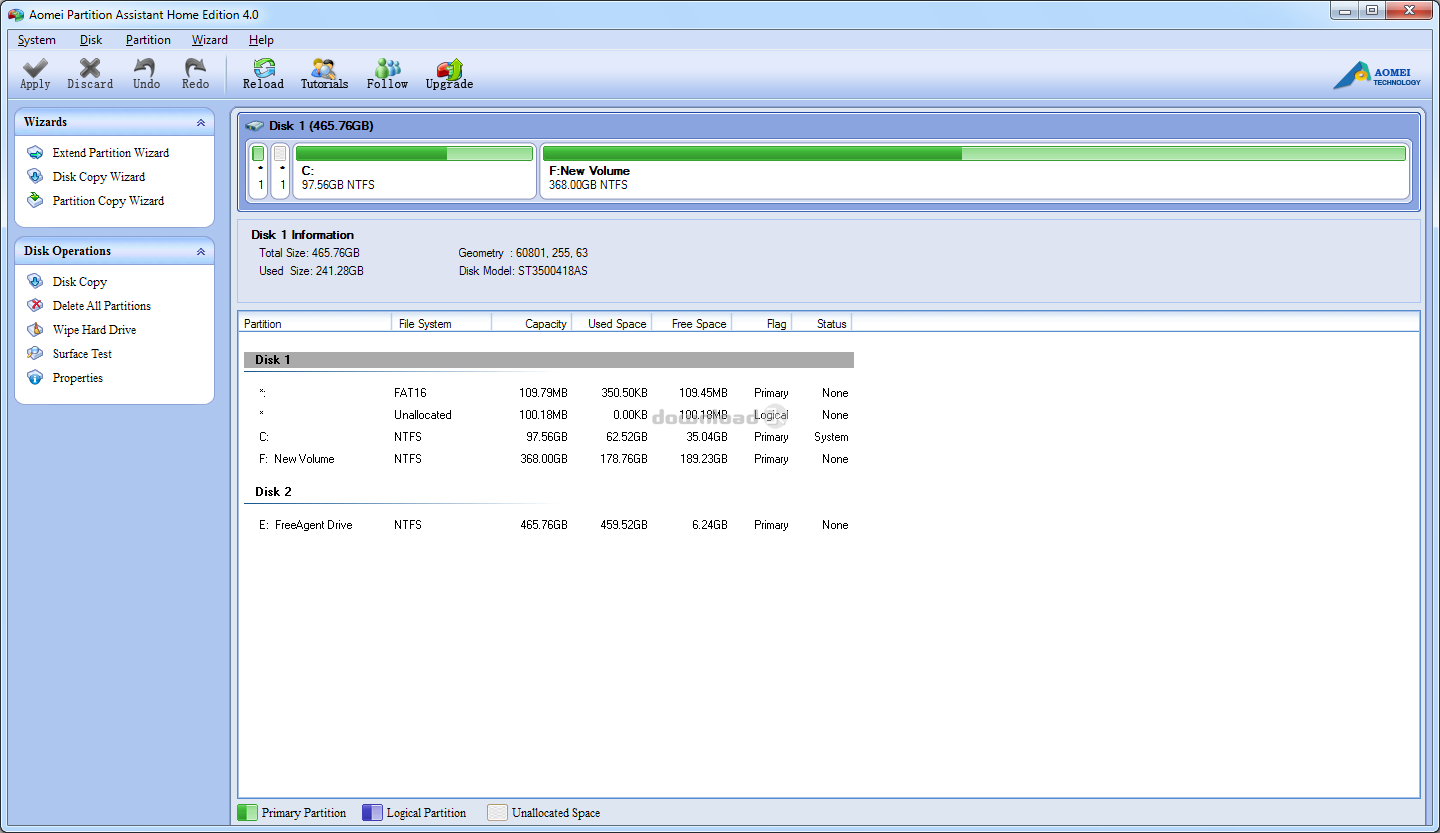
Task: Run a Surface Test
Action: click(x=81, y=353)
